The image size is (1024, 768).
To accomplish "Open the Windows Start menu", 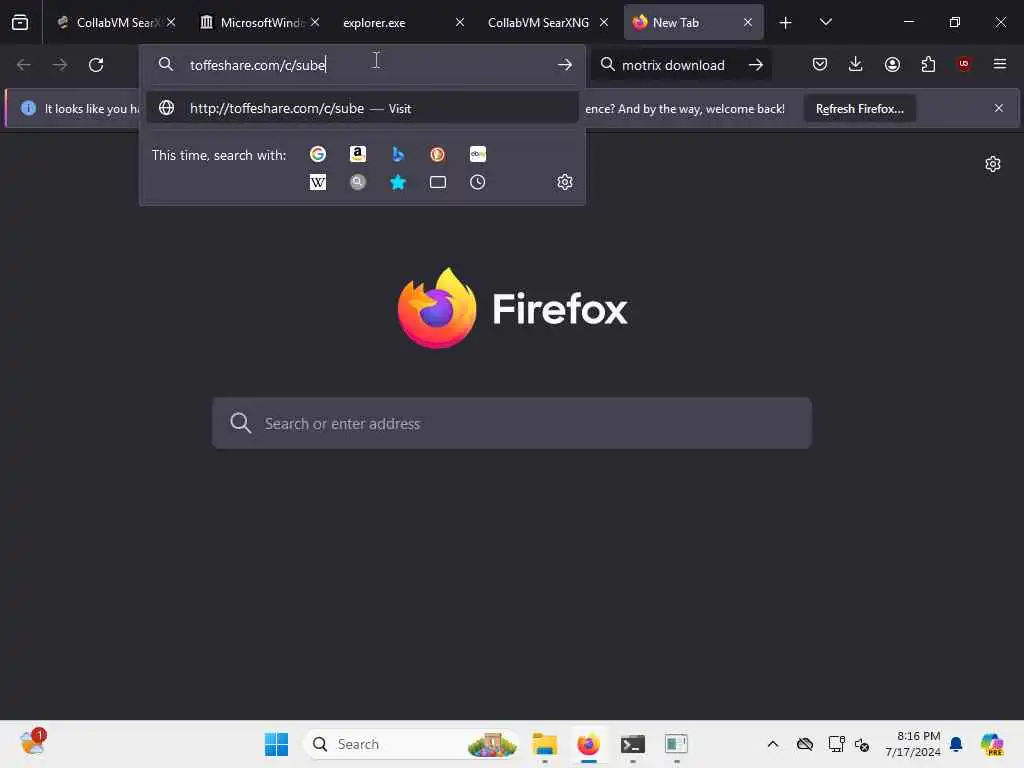I will click(276, 744).
